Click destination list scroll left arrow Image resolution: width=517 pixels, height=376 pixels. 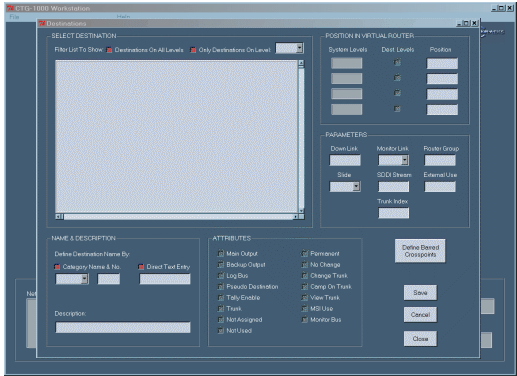coord(58,217)
